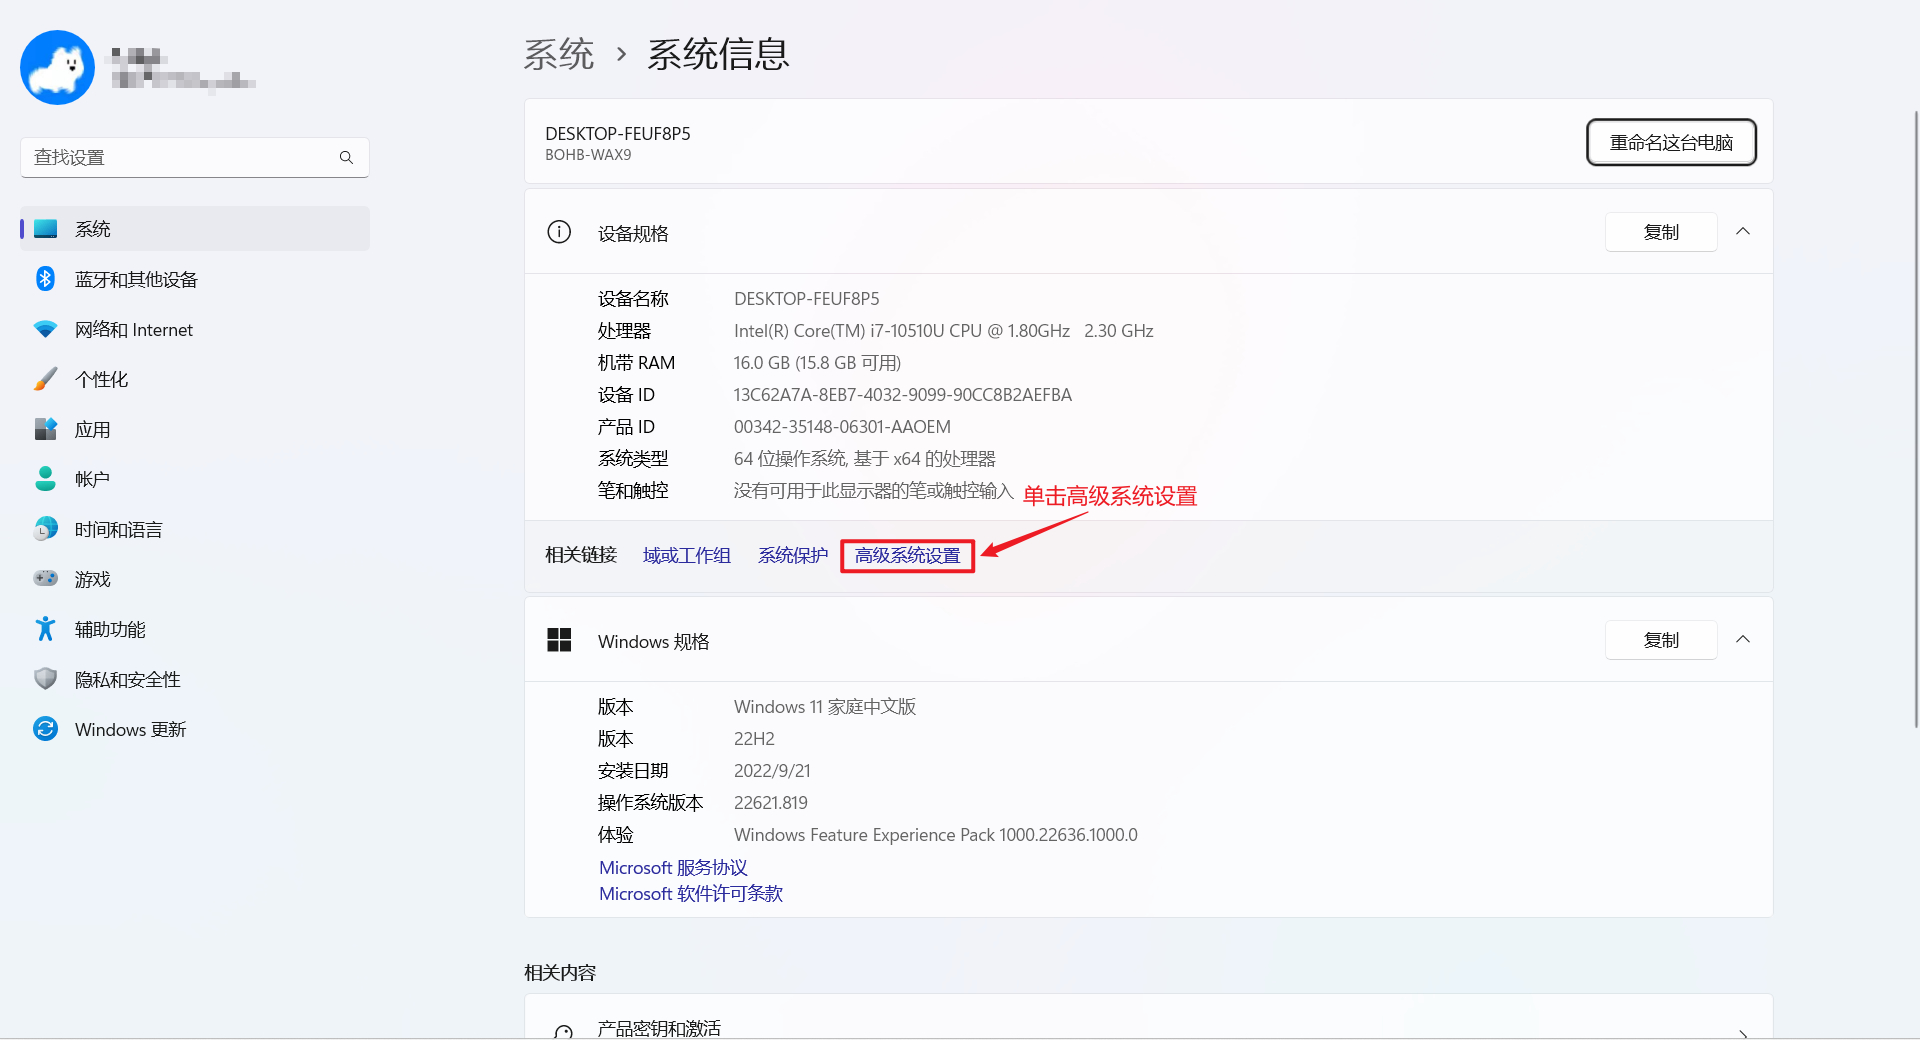Select the globe clock icon for 时间和语言
The width and height of the screenshot is (1920, 1040).
click(x=46, y=529)
